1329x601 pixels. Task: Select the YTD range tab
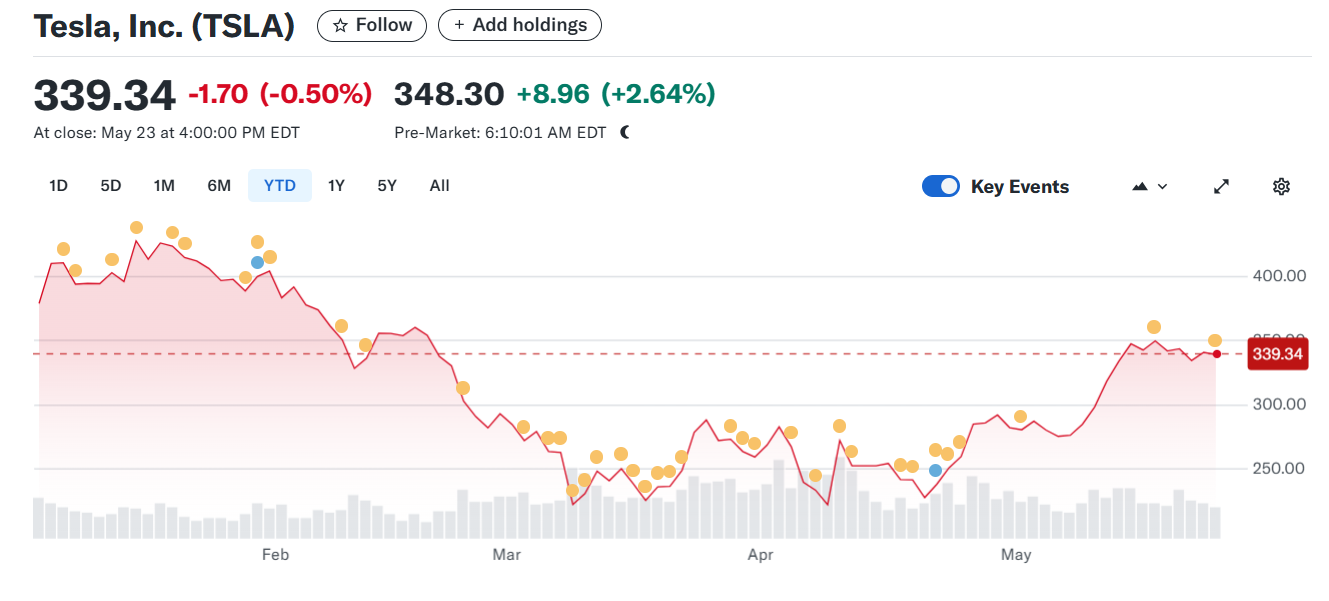point(280,185)
